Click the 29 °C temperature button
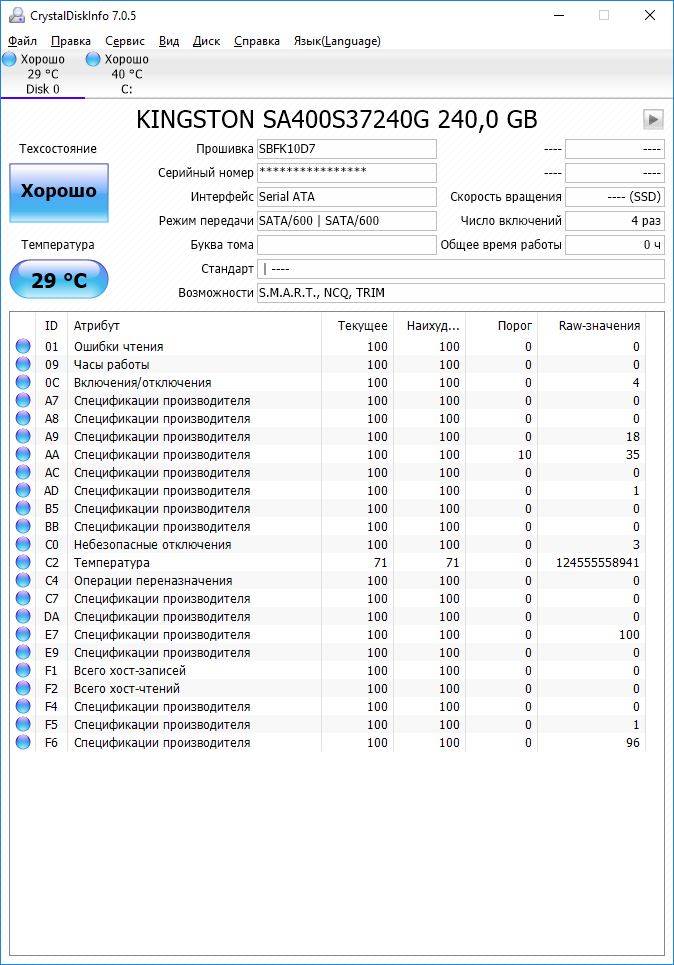 tap(59, 280)
